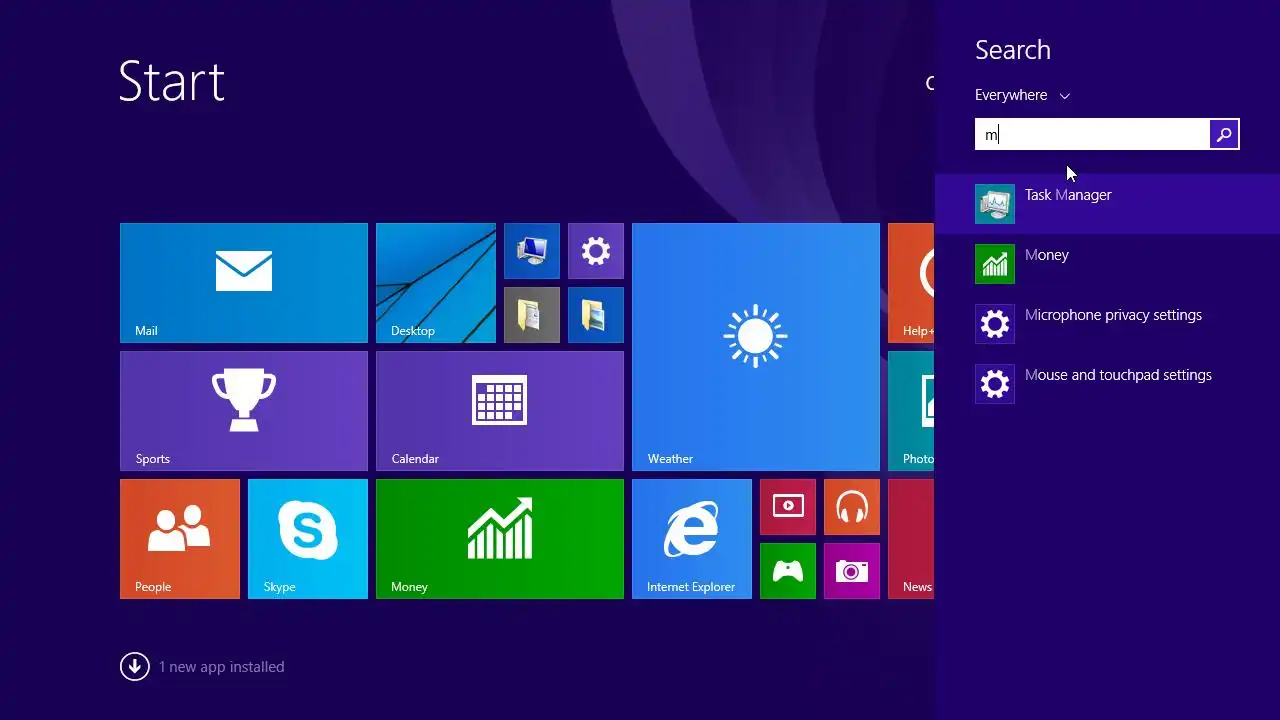
Task: Launch the Sports trophy tile
Action: [x=244, y=411]
